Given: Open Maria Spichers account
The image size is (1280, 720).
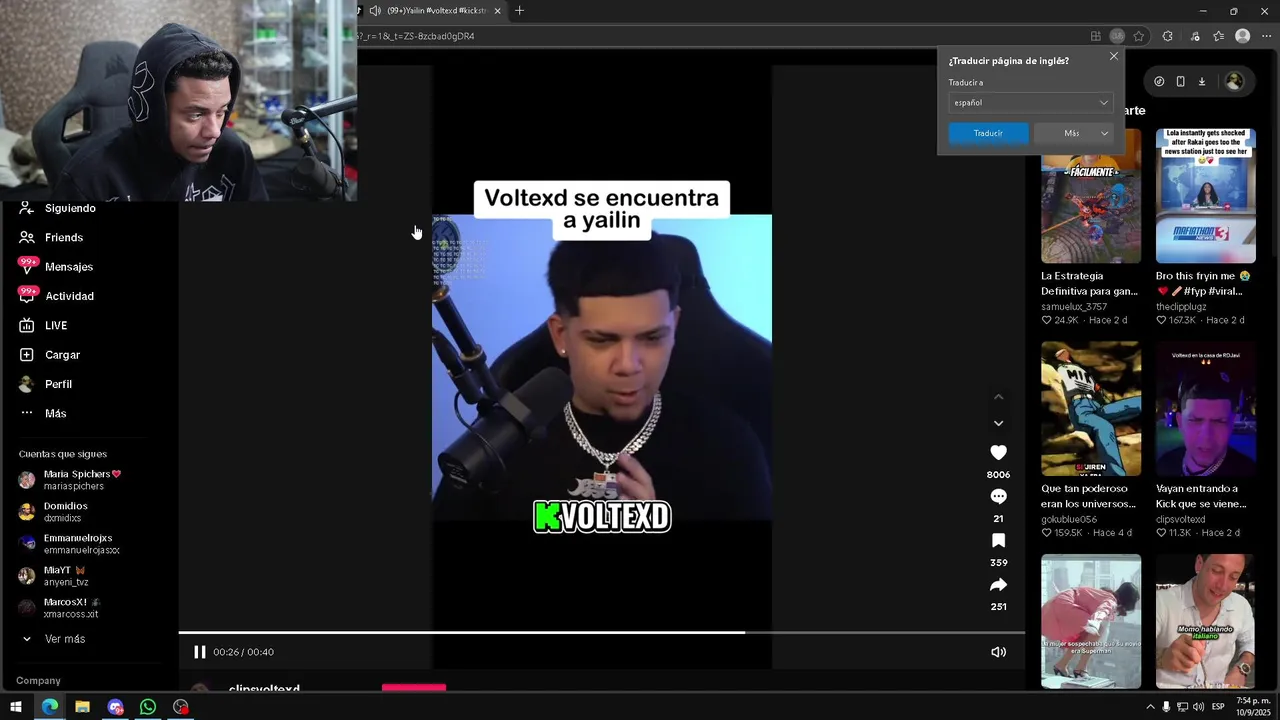Looking at the screenshot, I should click(70, 480).
